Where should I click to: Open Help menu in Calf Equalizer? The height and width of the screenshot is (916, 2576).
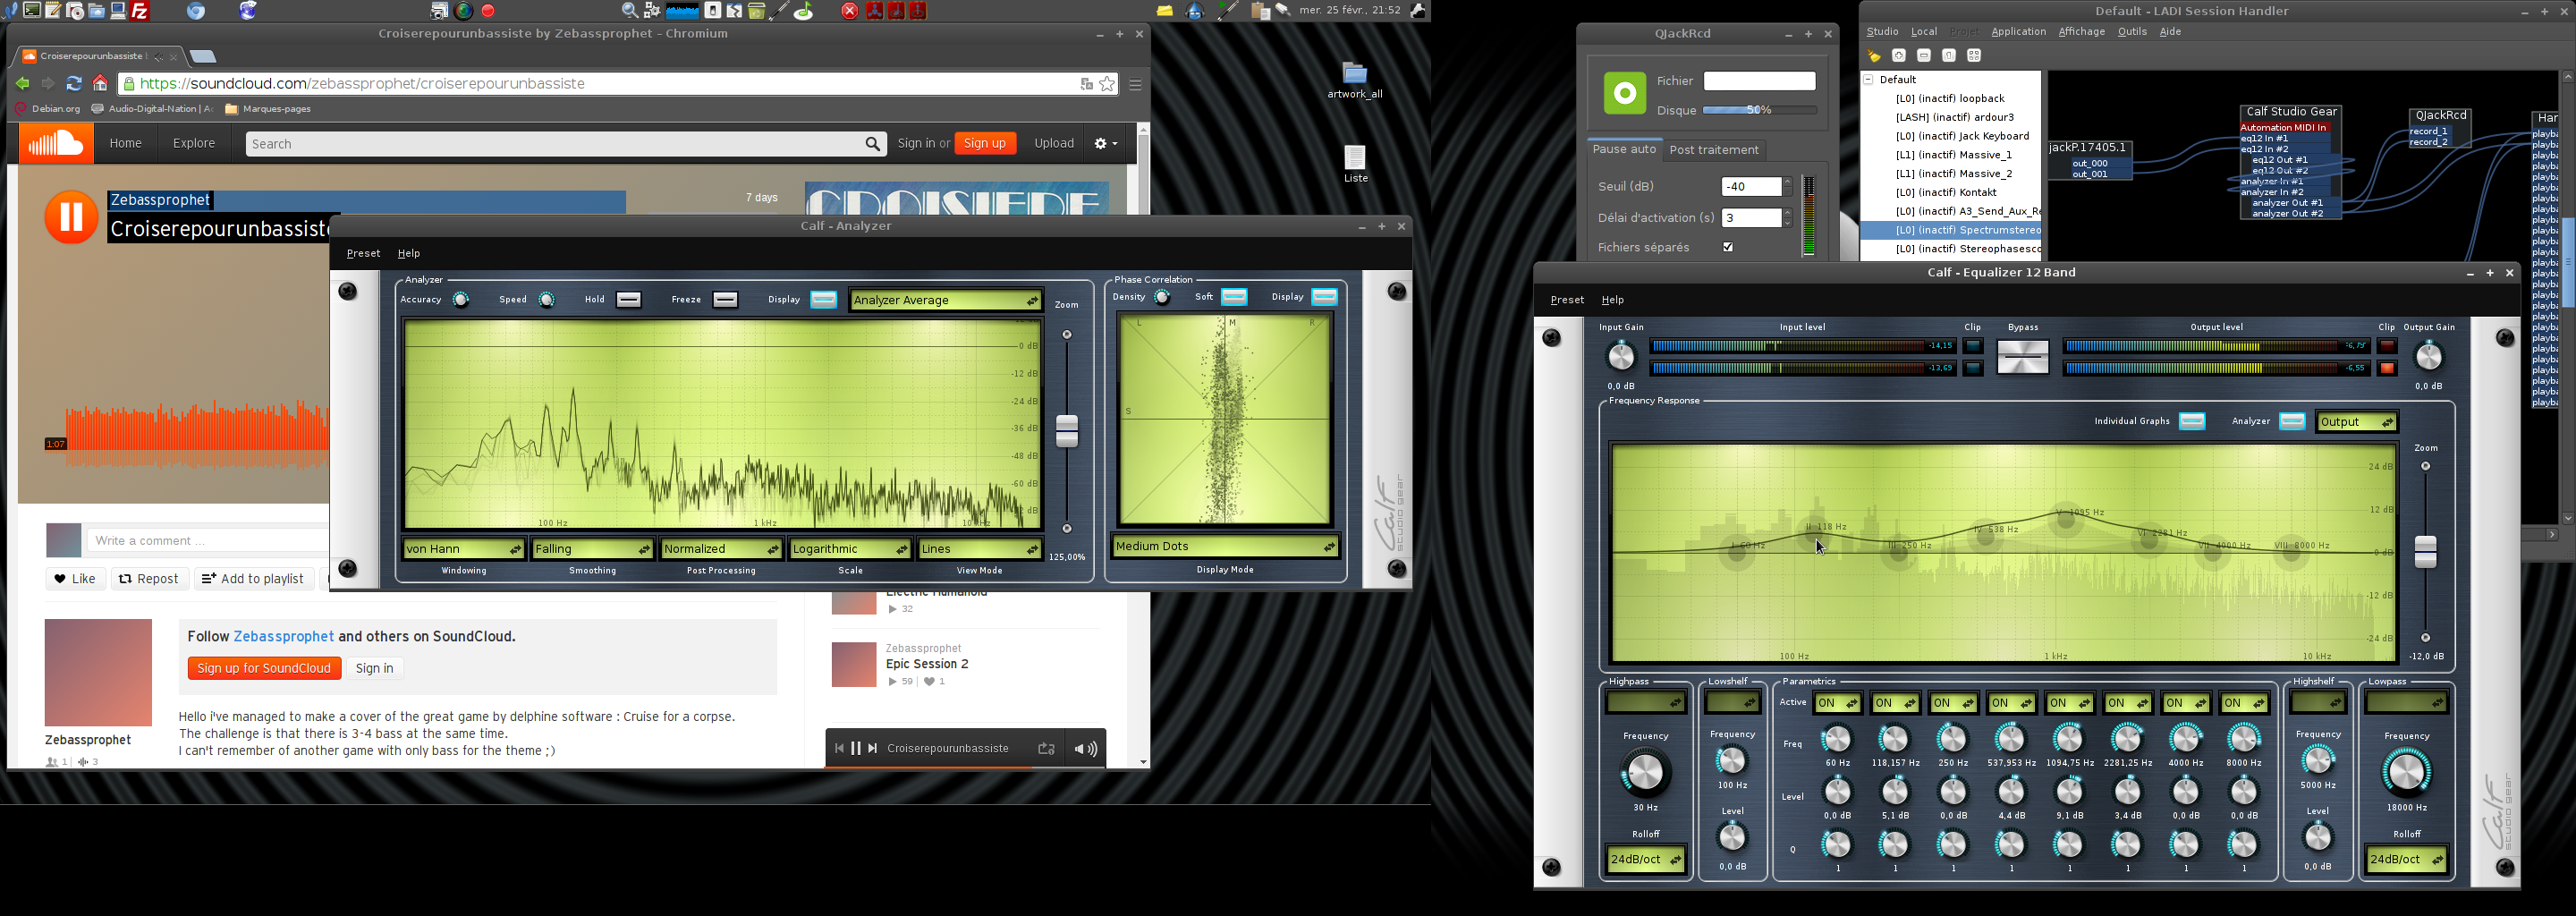(x=1612, y=300)
